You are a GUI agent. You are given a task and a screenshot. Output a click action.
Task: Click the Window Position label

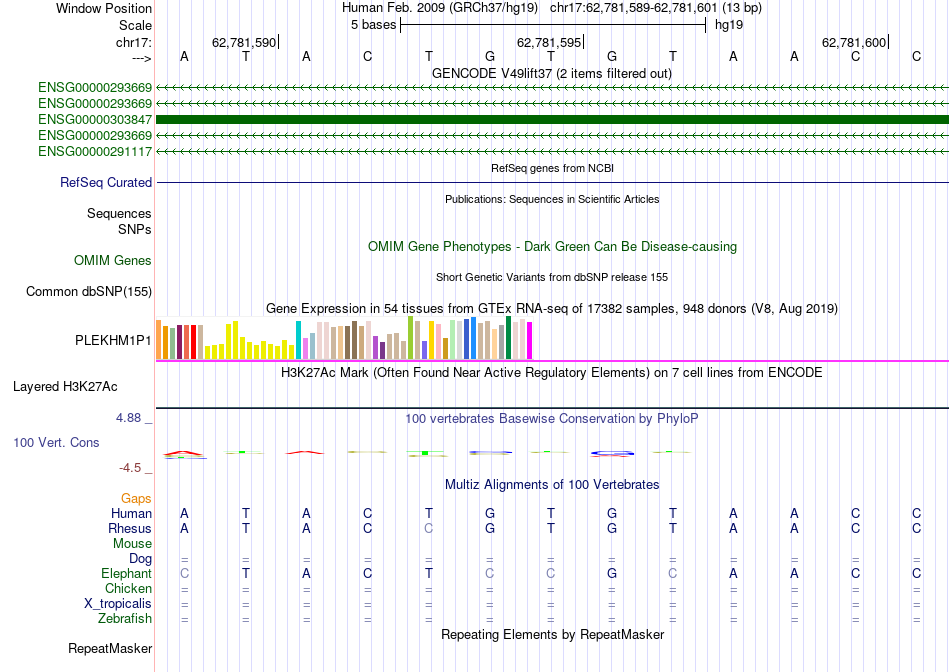click(x=104, y=8)
